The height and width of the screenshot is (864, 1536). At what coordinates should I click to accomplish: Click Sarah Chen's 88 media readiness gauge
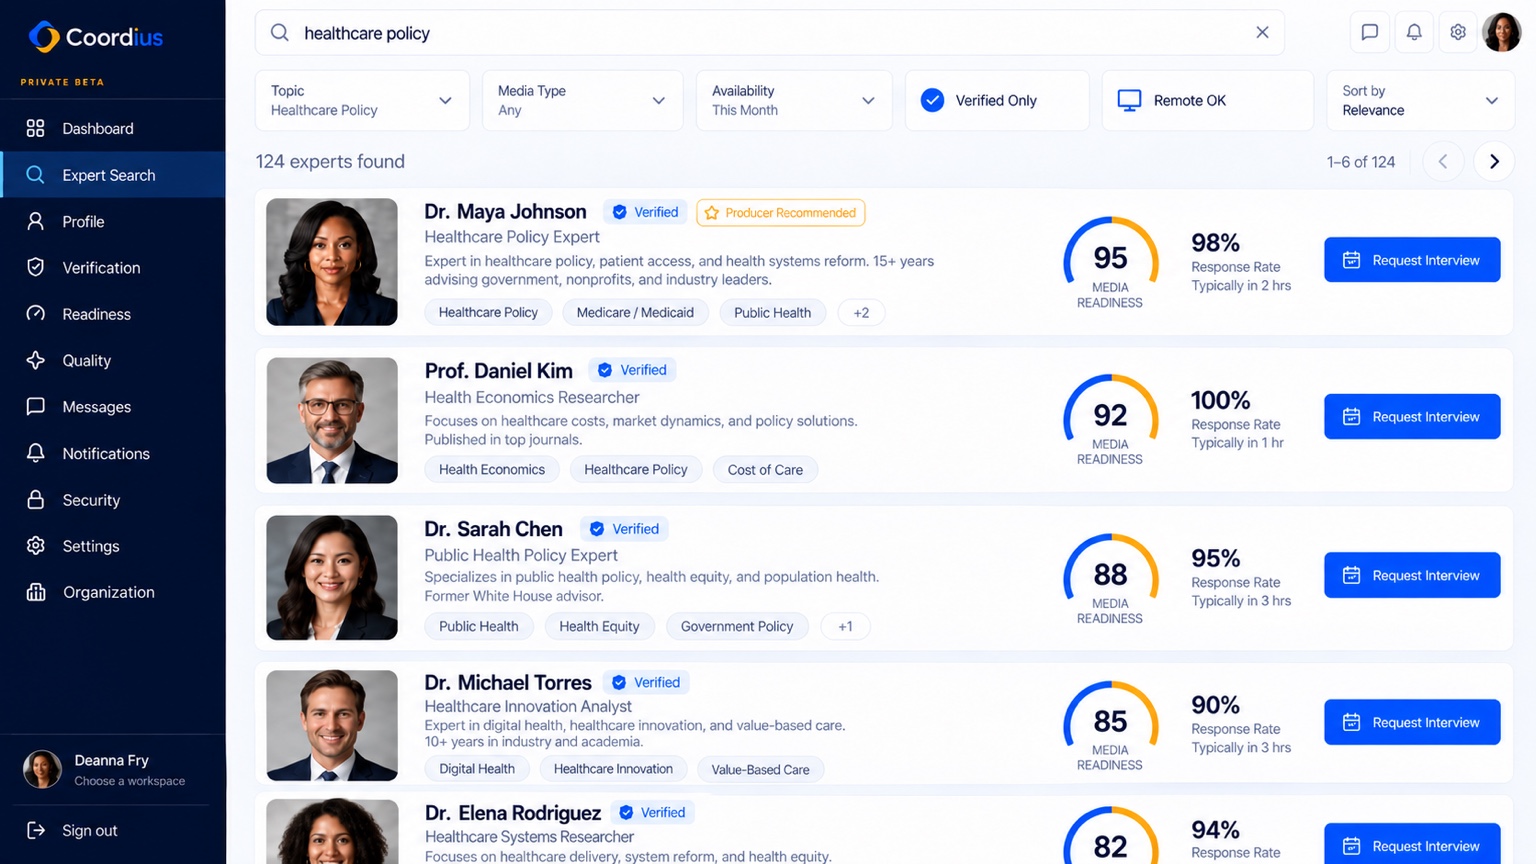coord(1110,579)
